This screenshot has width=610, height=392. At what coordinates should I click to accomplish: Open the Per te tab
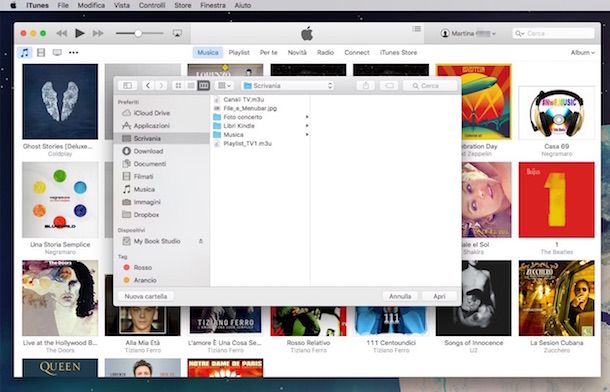(x=268, y=52)
